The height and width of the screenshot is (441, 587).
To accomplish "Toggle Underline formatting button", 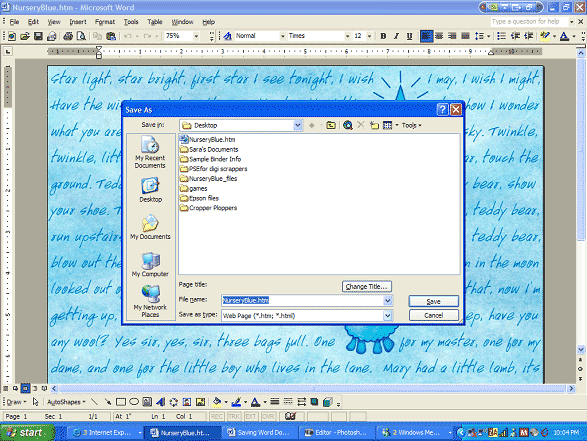I will click(409, 36).
